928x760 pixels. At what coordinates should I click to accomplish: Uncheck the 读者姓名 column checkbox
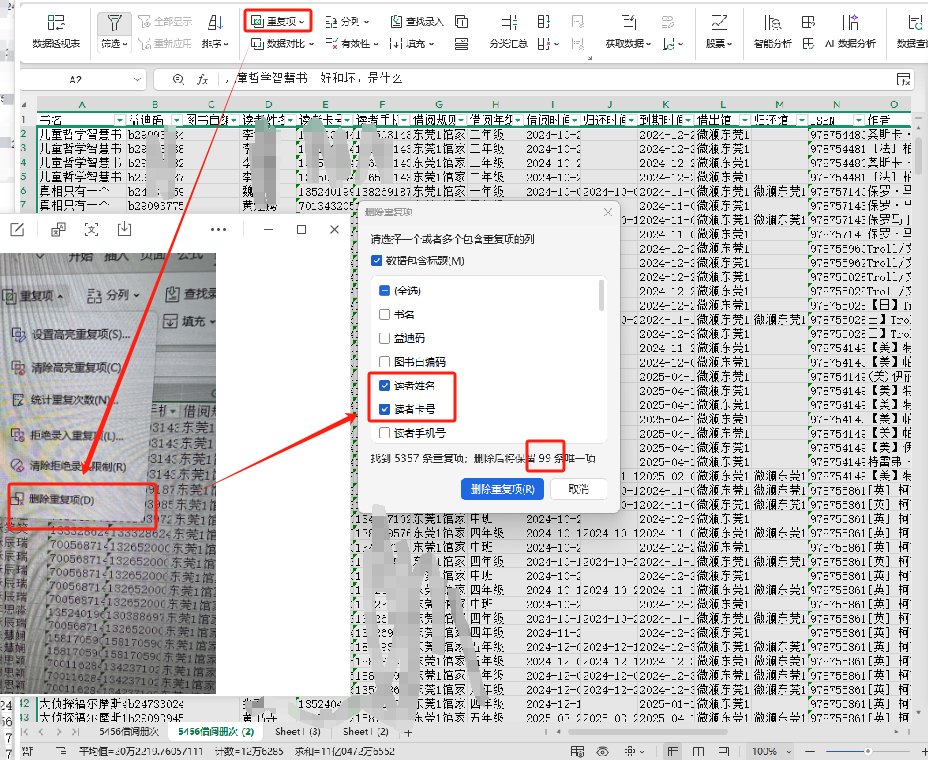385,385
